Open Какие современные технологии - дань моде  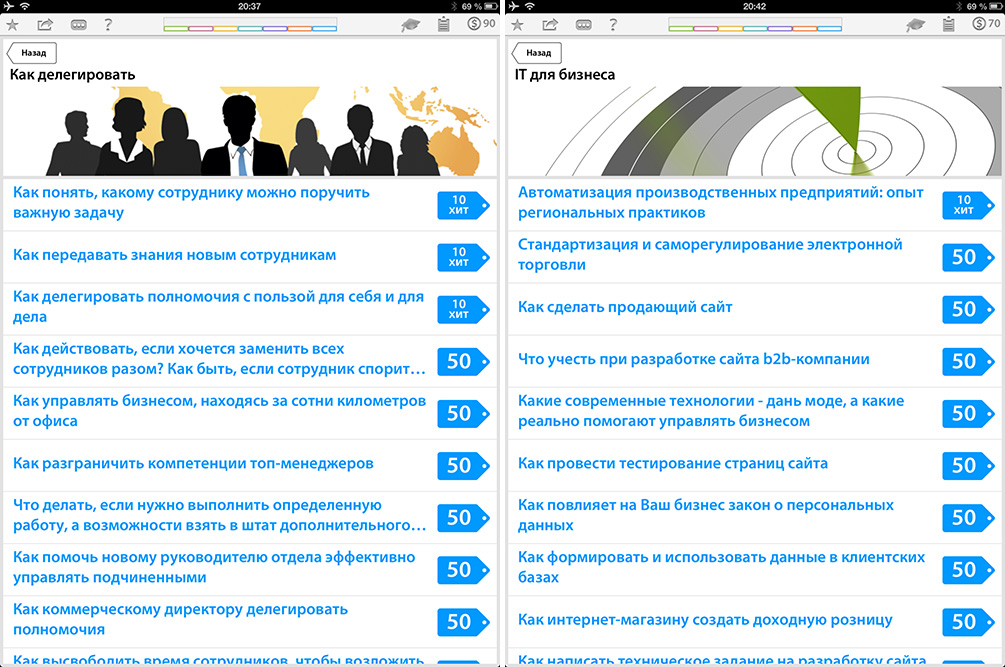coord(755,413)
